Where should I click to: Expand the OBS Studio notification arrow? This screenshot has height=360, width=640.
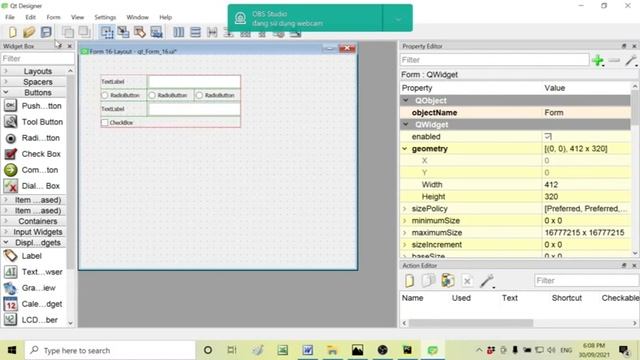point(398,19)
